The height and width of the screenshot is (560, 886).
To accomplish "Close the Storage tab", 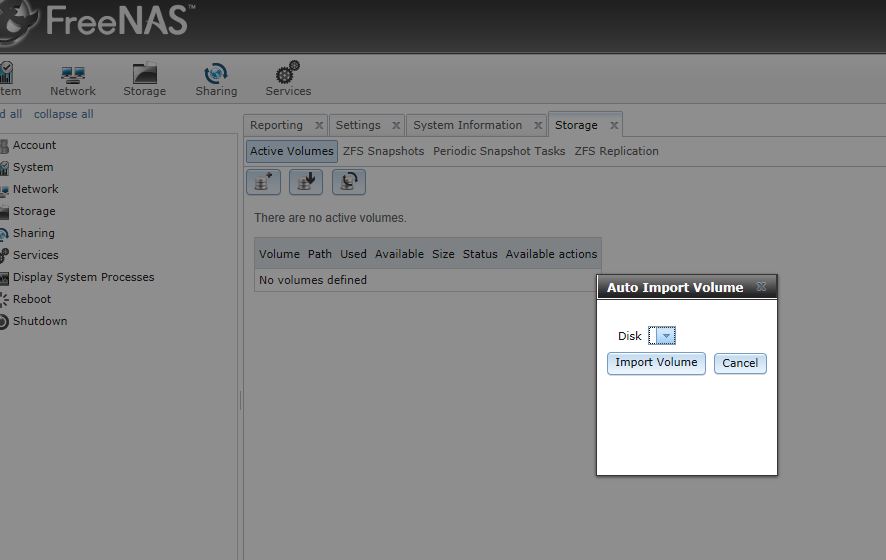I will [614, 125].
